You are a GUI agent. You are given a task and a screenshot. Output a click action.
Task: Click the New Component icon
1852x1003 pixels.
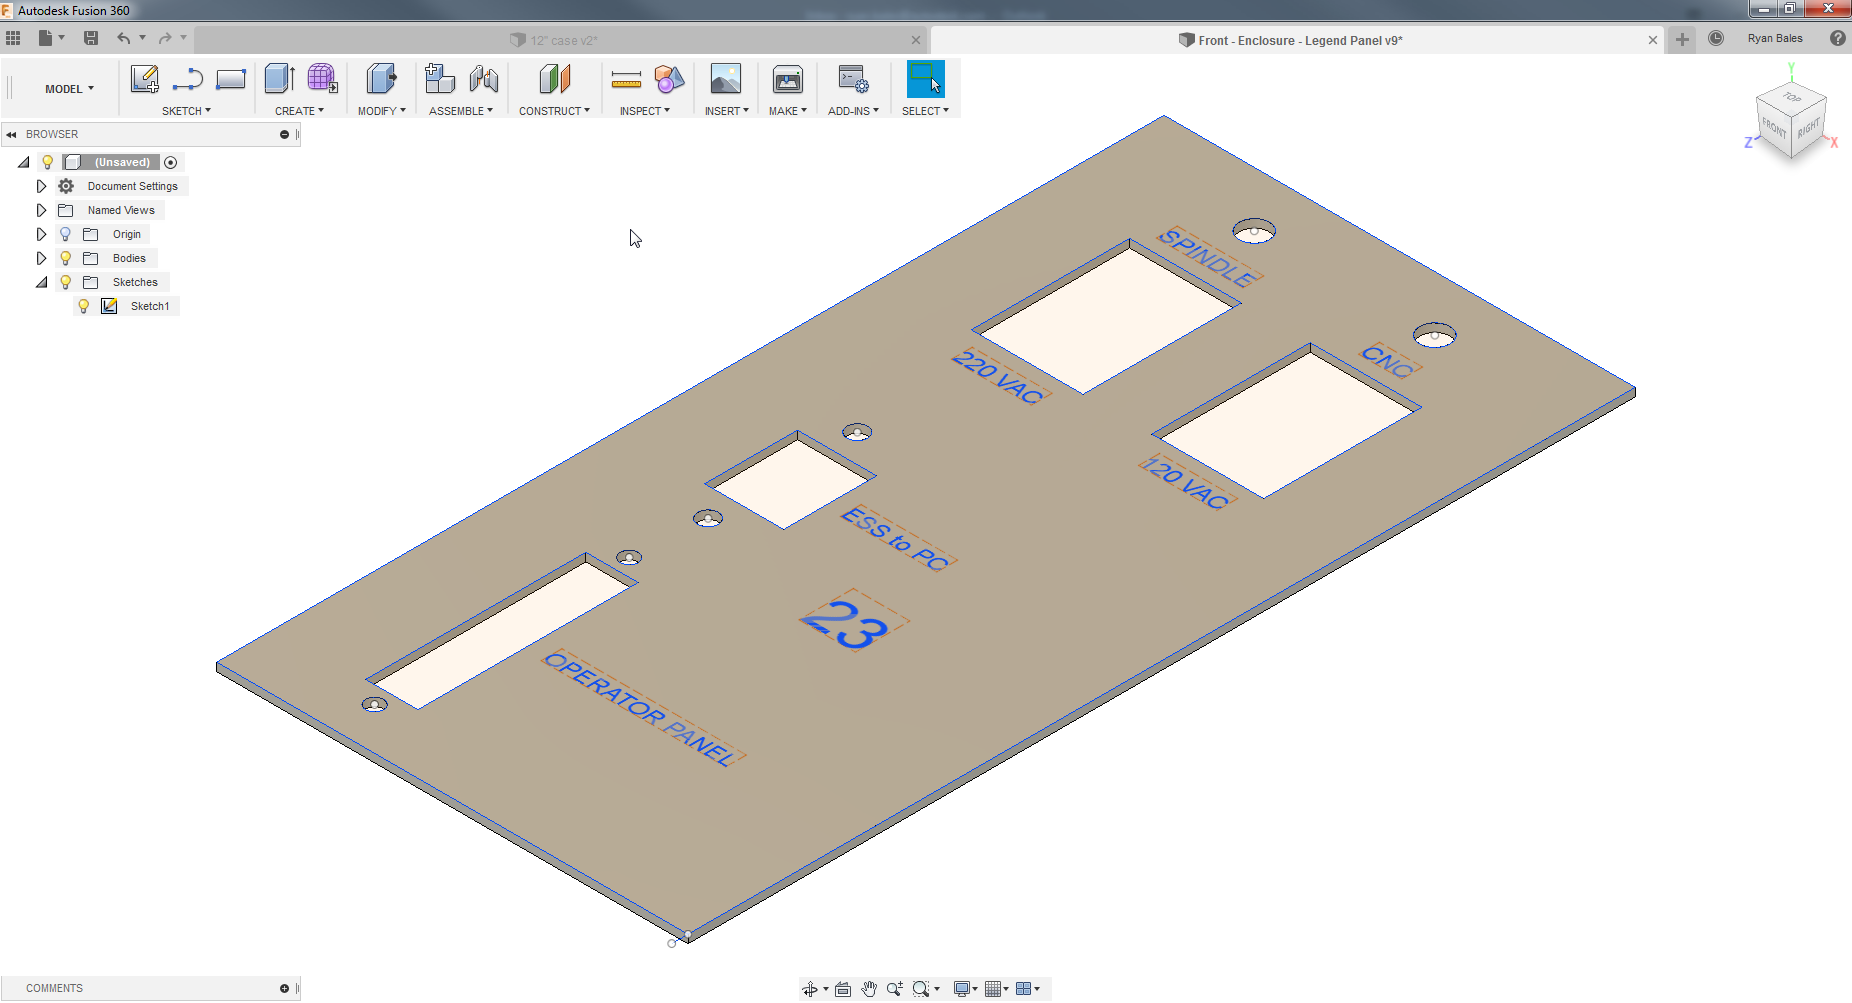(x=440, y=79)
